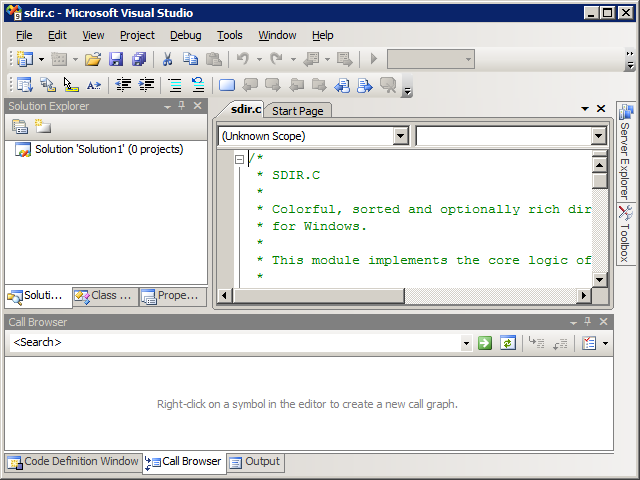Viewport: 640px width, 480px height.
Task: Click the New Project toolbar icon
Action: (x=25, y=59)
